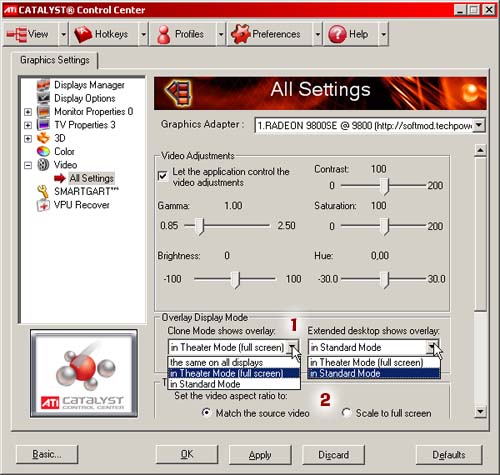Click the Clone Mode overlay combo box
Viewport: 500px width, 475px height.
[x=233, y=347]
